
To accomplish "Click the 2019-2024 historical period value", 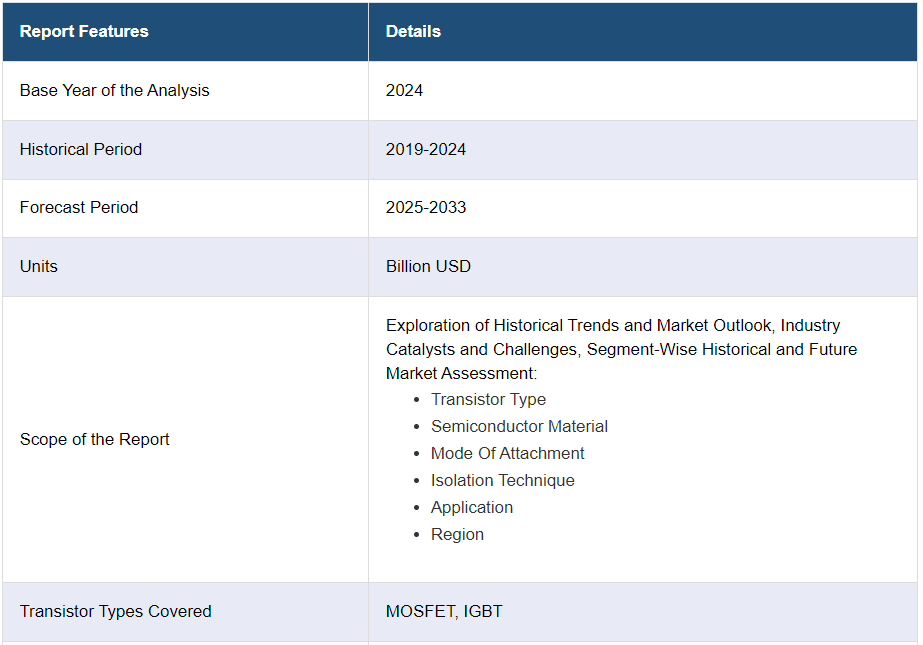I will click(426, 150).
